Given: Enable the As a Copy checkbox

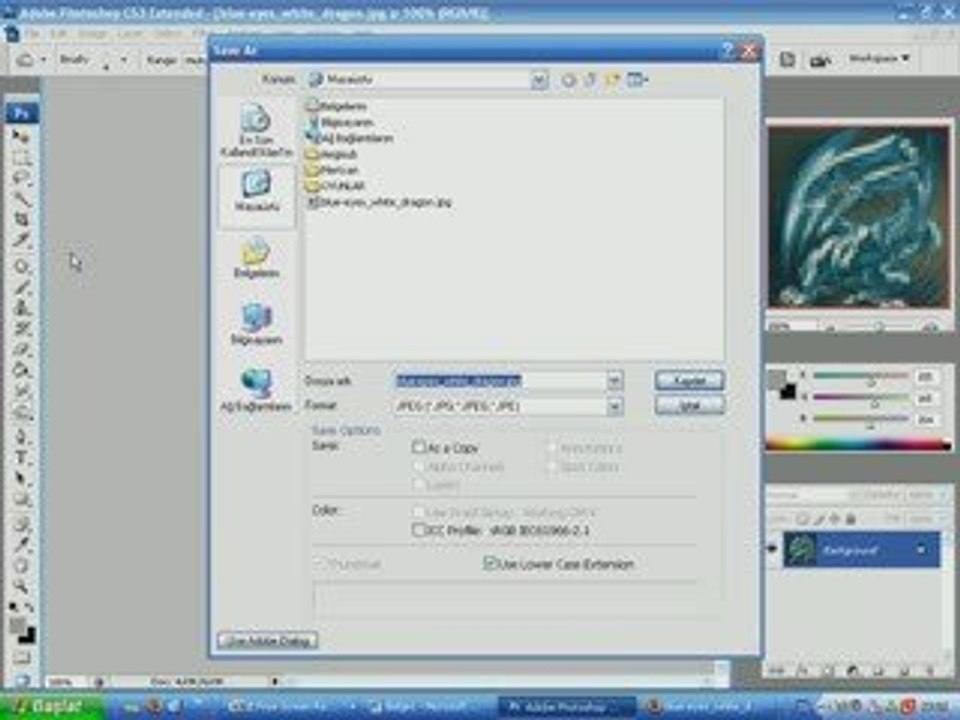Looking at the screenshot, I should [x=419, y=448].
